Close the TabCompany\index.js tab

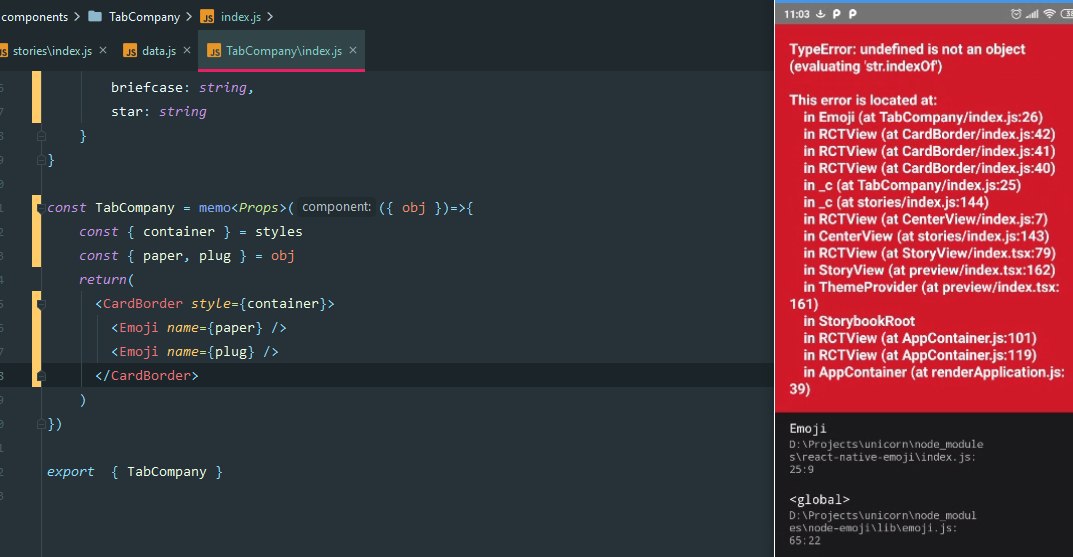[x=353, y=50]
